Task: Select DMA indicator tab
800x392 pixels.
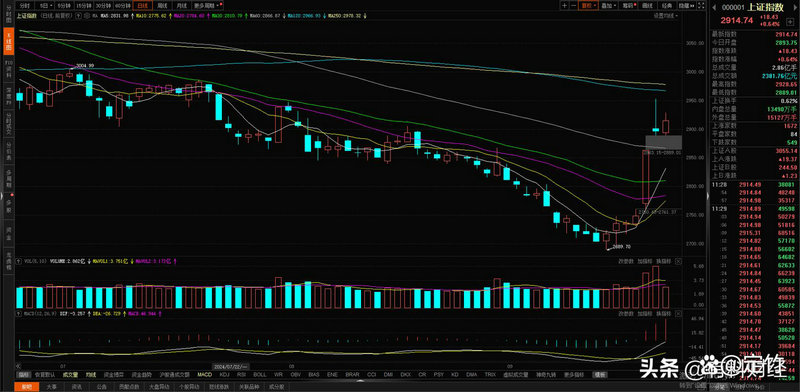Action: pos(471,375)
